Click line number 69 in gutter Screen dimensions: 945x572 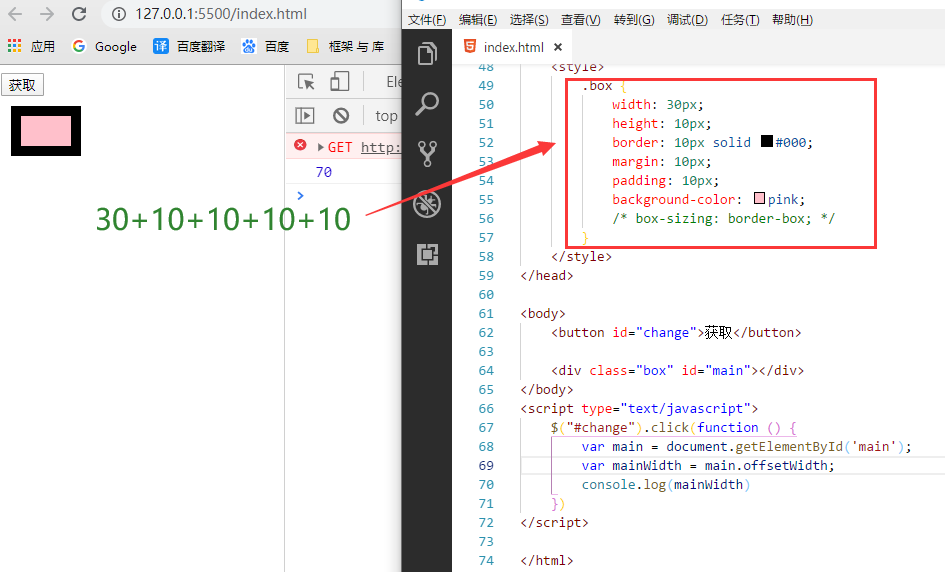point(486,465)
